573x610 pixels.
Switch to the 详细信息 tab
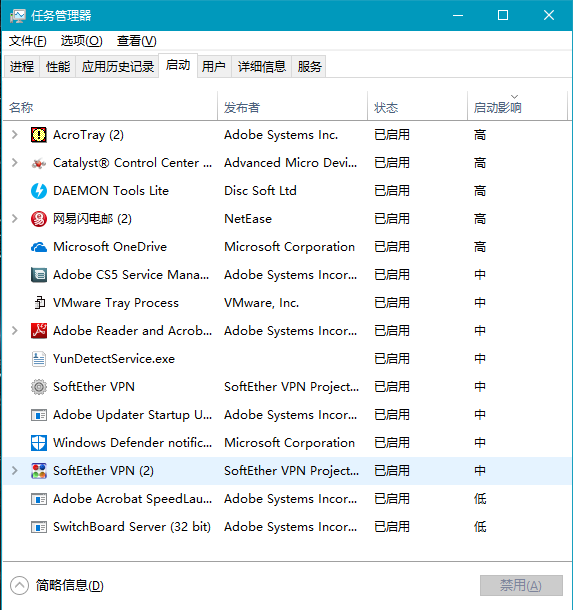click(x=261, y=67)
